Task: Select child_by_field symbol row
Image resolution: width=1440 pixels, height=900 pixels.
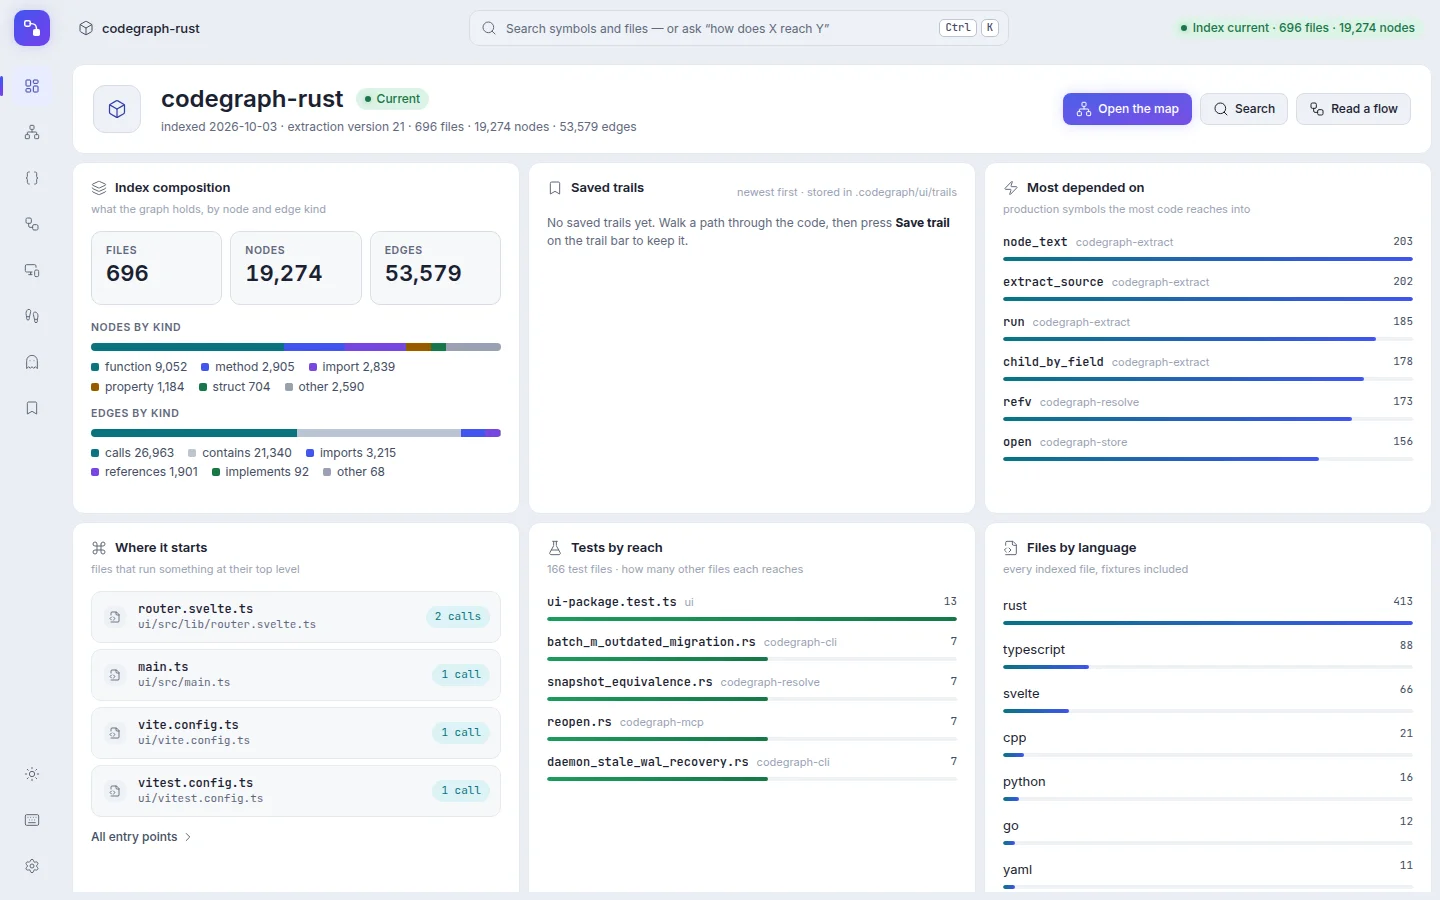Action: pyautogui.click(x=1208, y=370)
